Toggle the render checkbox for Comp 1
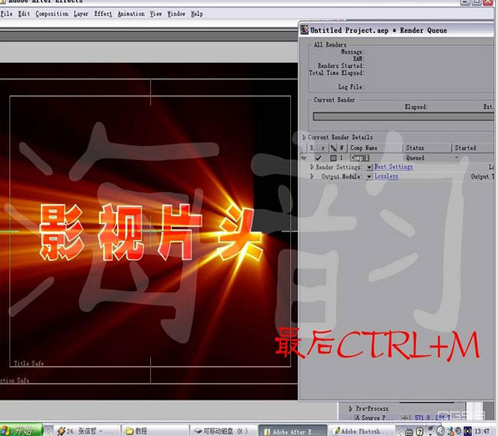498x436 pixels. coord(319,158)
